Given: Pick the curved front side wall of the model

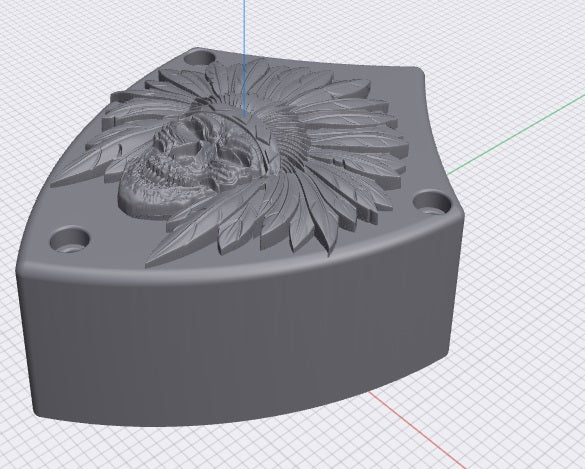Looking at the screenshot, I should click(x=239, y=332).
